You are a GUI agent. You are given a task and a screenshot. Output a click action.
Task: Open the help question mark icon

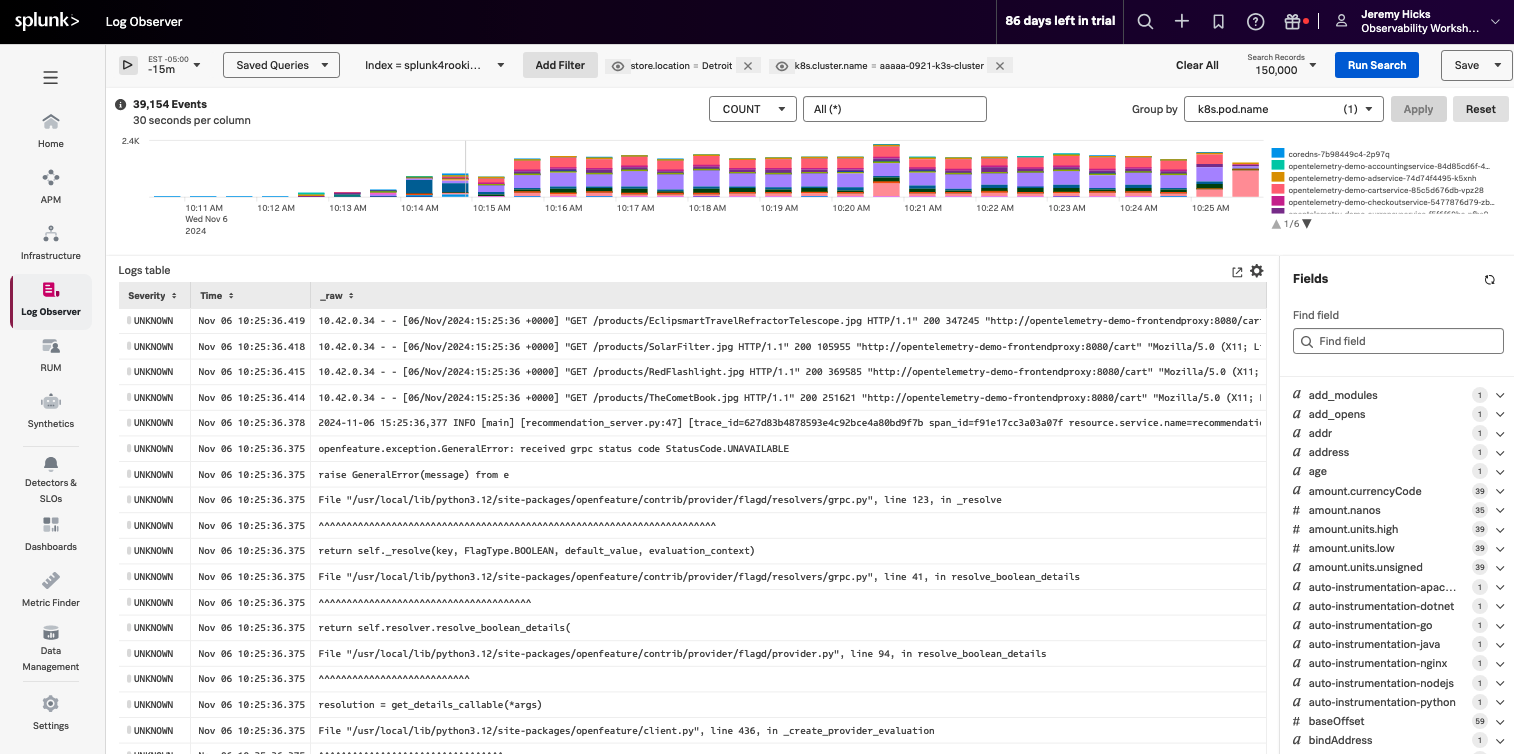pyautogui.click(x=1255, y=22)
